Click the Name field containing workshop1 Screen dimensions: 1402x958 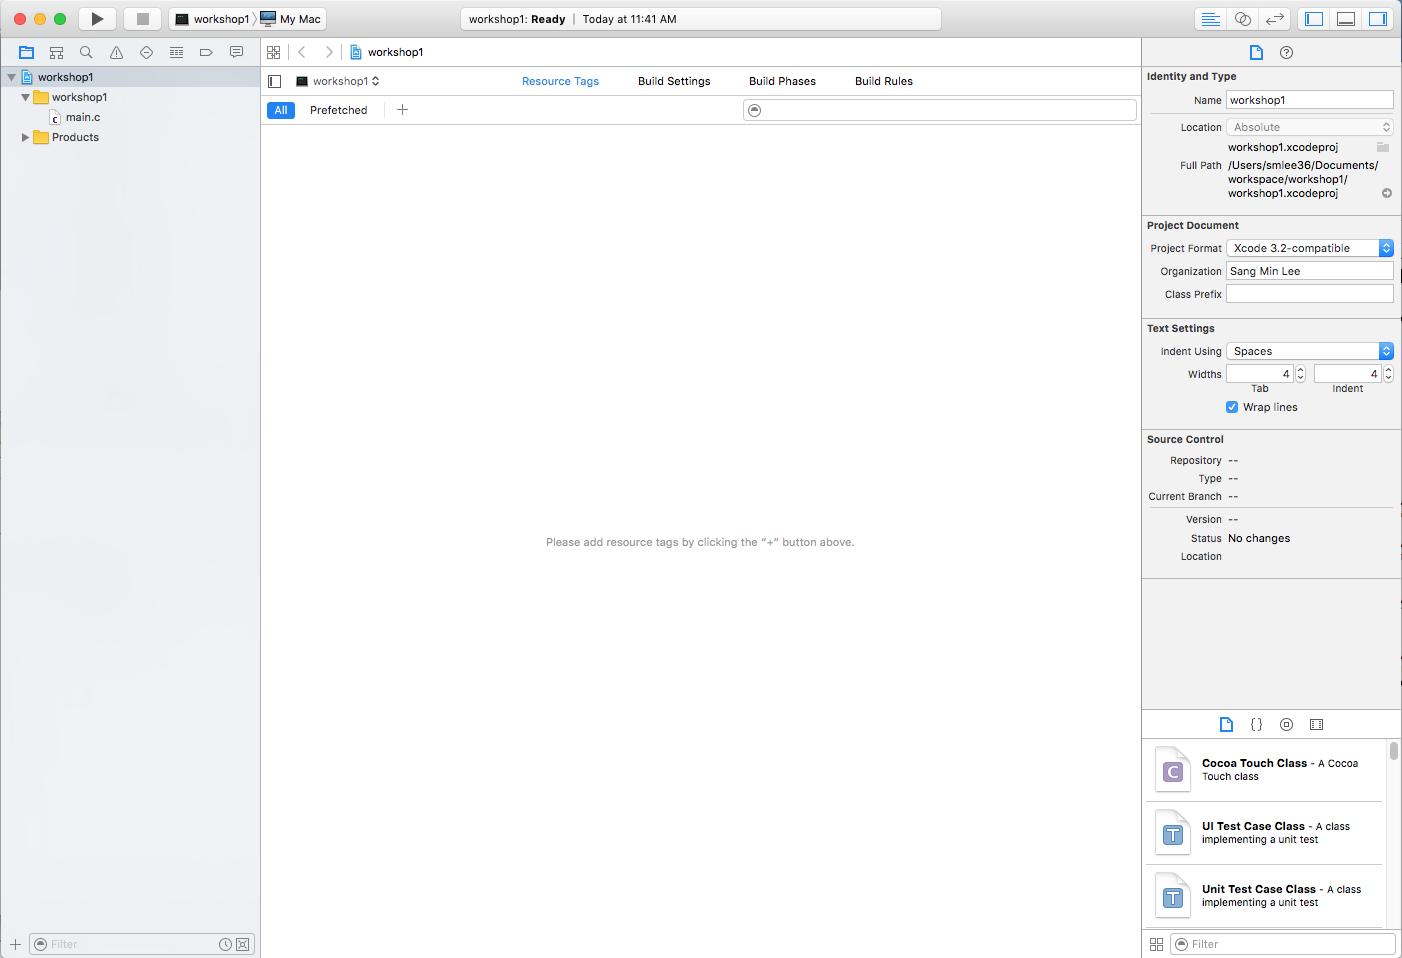[1310, 100]
